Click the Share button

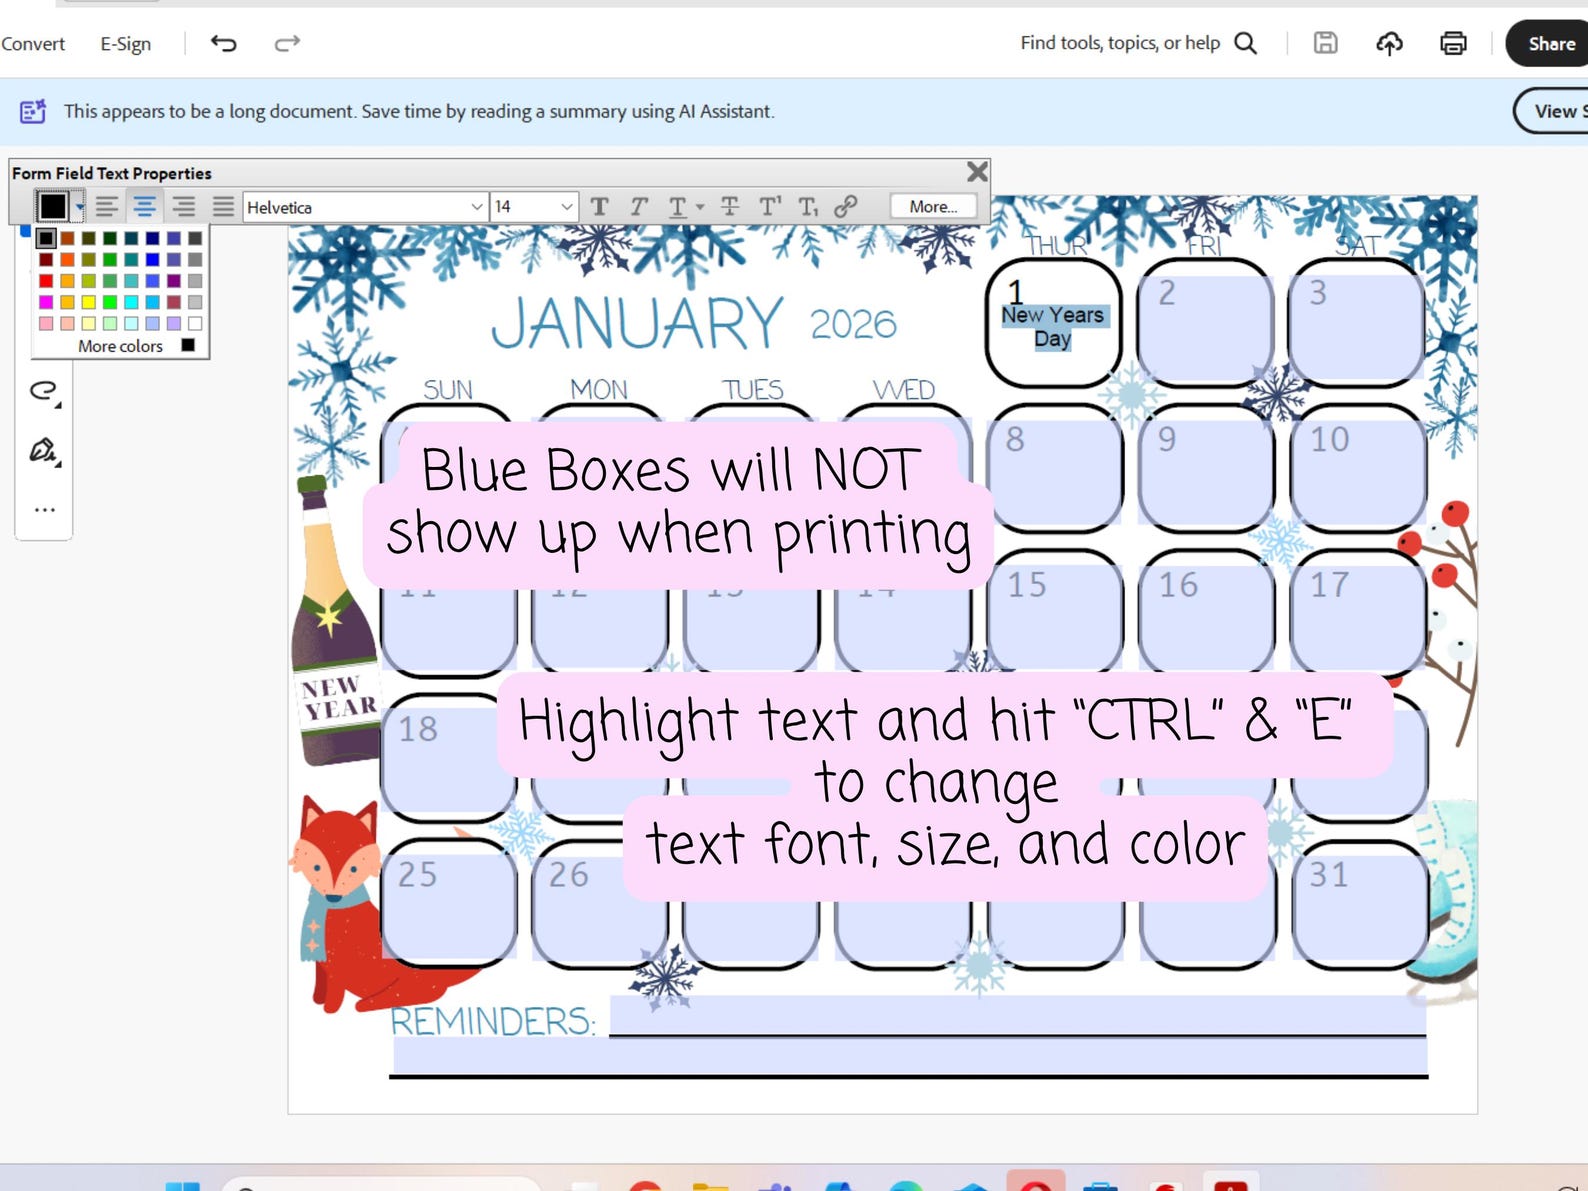1550,43
